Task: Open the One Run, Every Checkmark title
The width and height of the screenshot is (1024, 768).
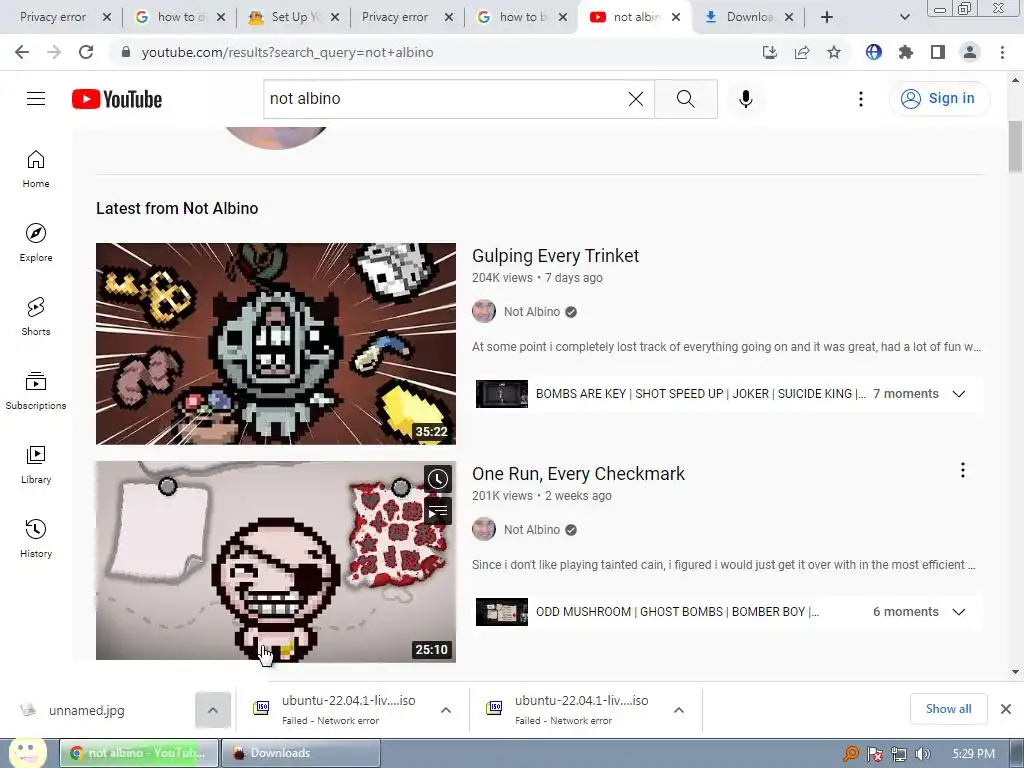Action: coord(578,473)
